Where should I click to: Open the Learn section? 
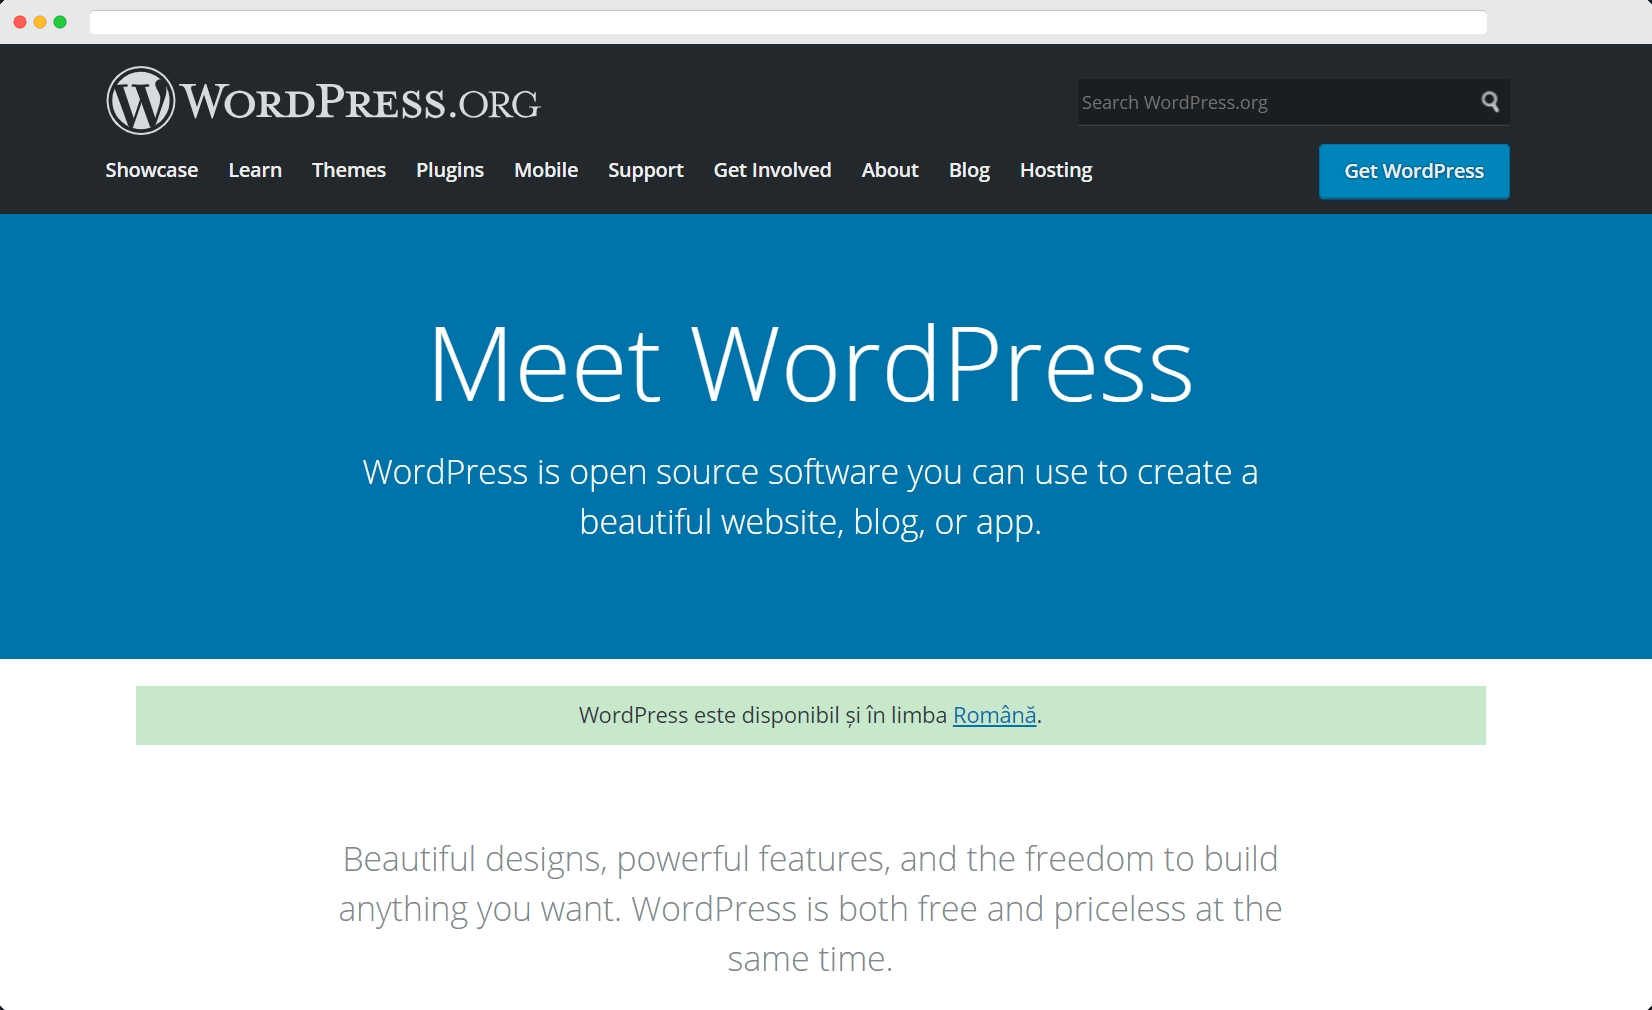tap(255, 170)
